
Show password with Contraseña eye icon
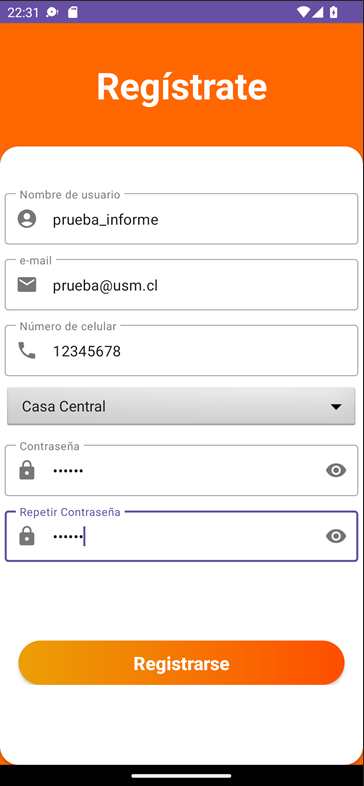click(336, 470)
